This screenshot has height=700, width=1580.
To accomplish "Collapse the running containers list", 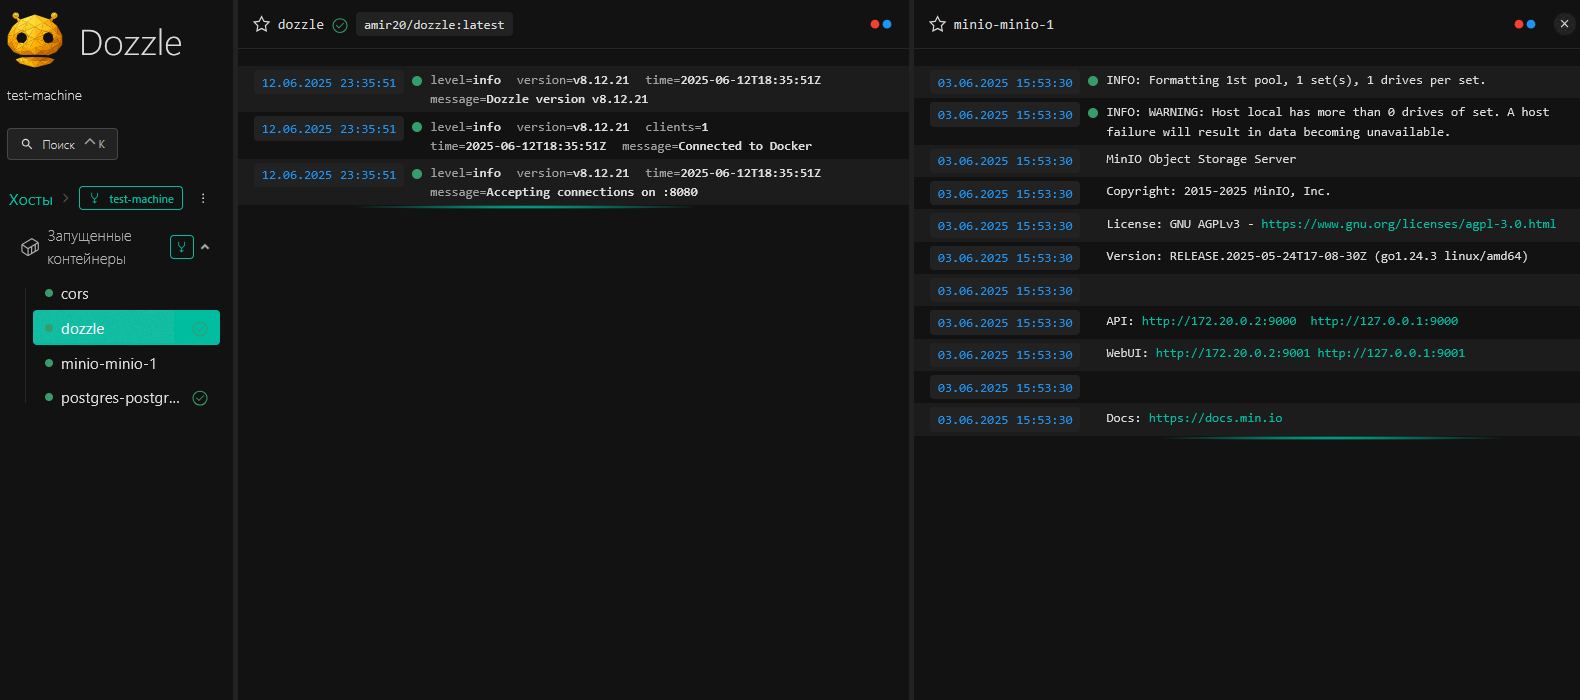I will (205, 247).
